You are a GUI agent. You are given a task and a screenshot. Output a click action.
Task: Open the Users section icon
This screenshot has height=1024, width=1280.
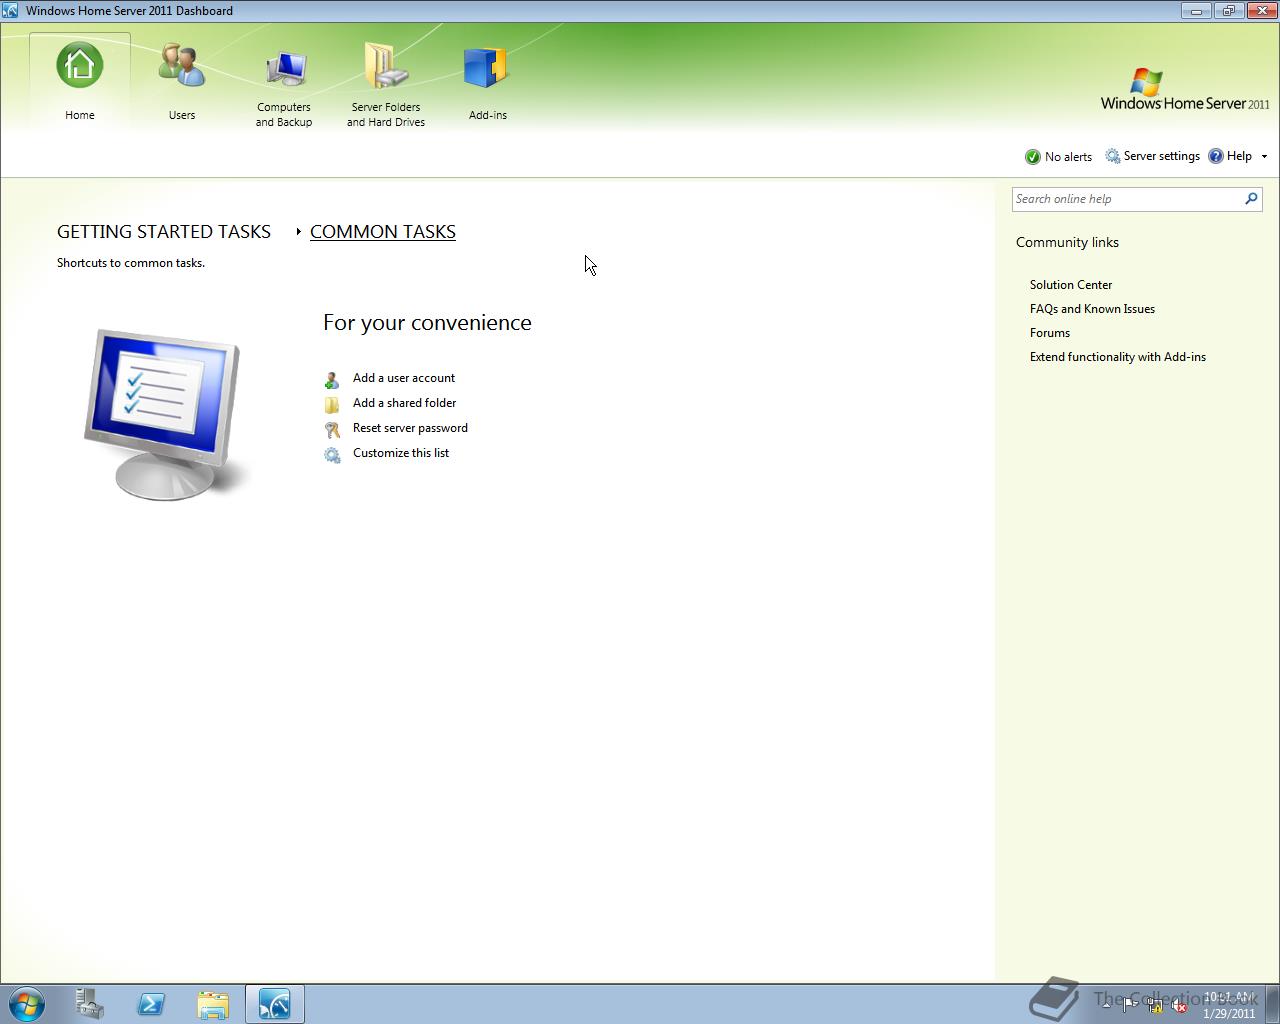182,66
